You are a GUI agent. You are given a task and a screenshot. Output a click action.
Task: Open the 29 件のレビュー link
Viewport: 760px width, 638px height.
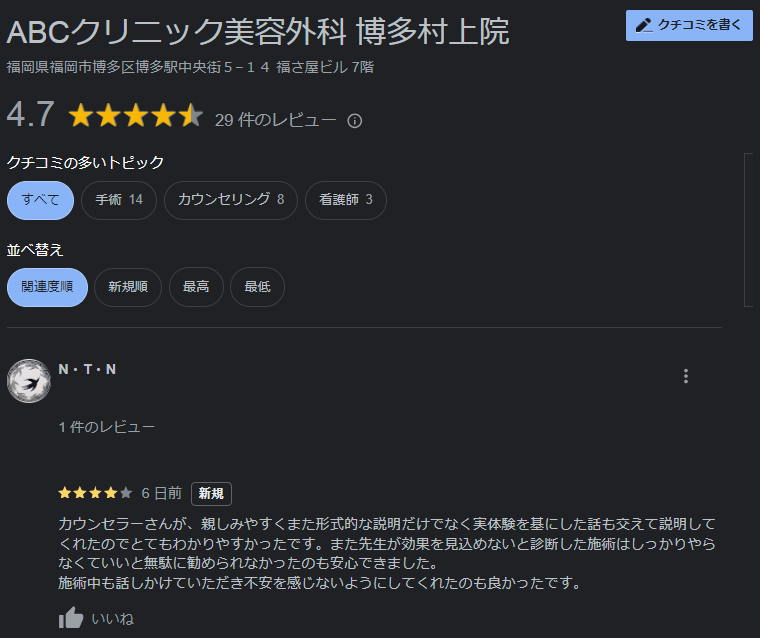pos(275,120)
